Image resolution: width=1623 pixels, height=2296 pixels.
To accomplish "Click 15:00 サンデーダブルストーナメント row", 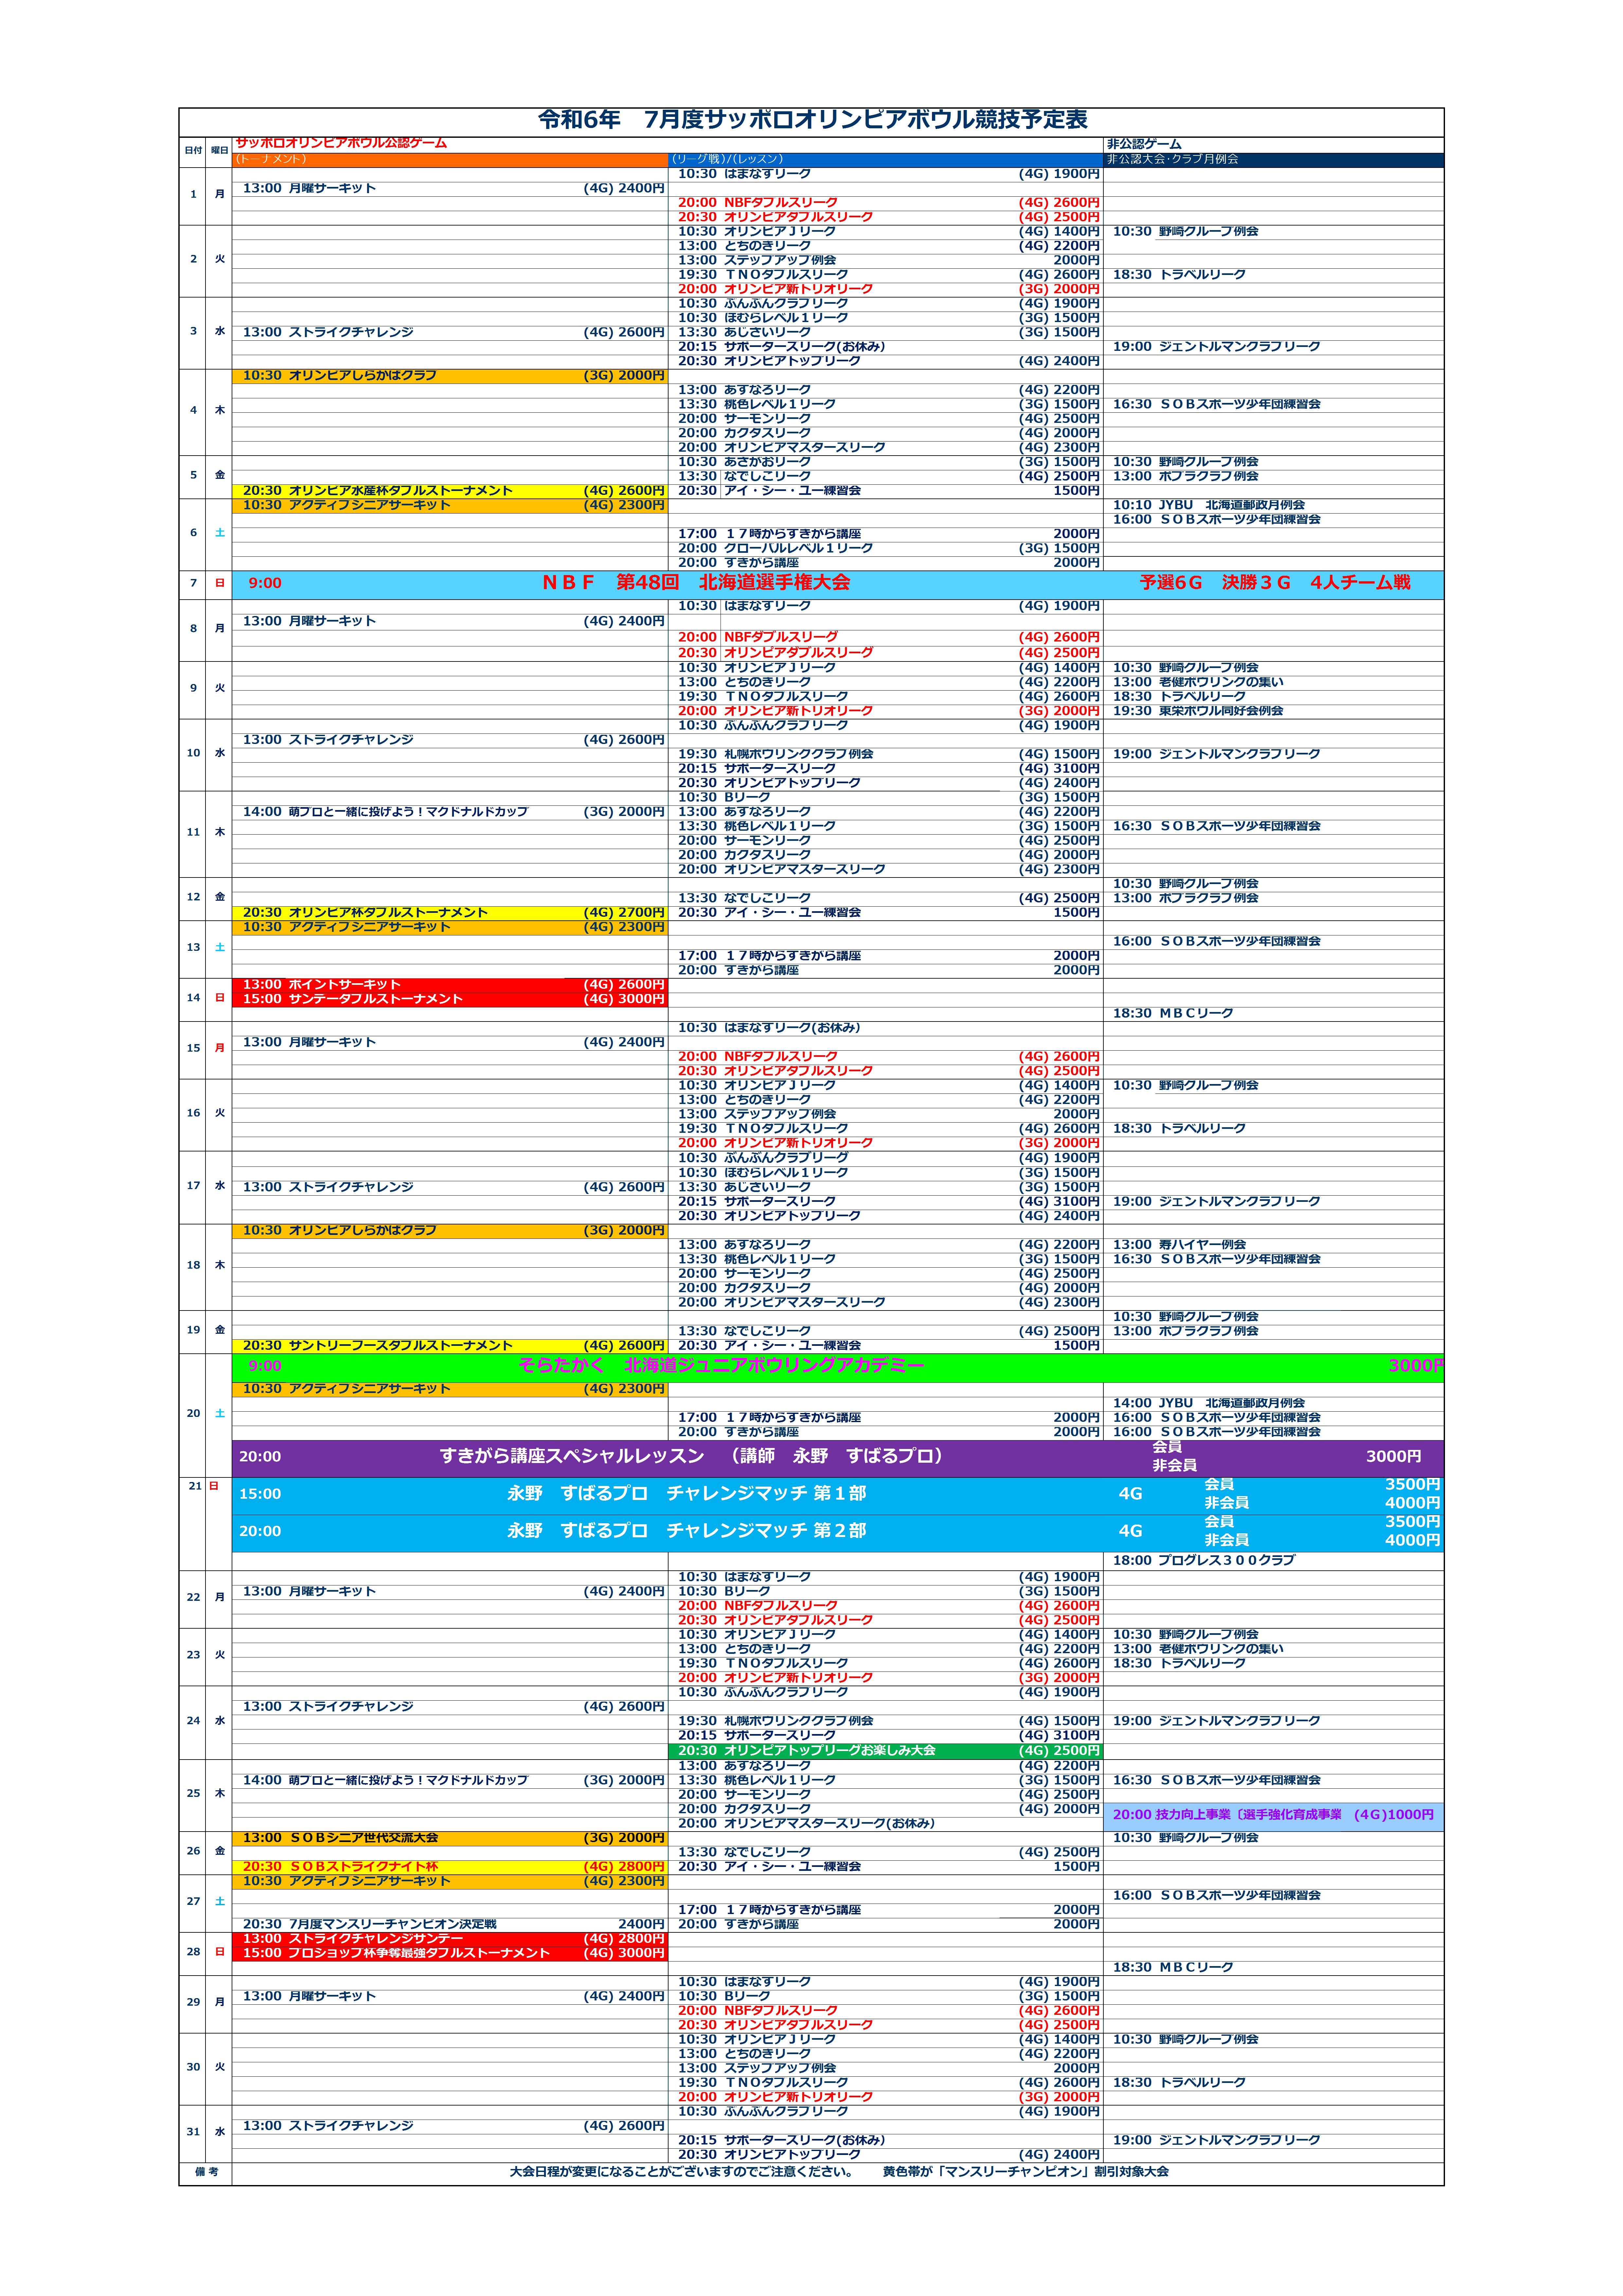I will click(450, 999).
